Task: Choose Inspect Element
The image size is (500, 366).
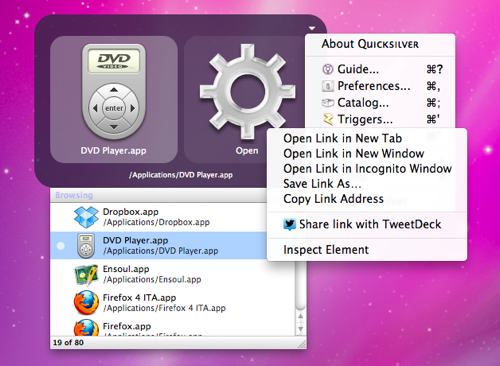Action: [367, 250]
